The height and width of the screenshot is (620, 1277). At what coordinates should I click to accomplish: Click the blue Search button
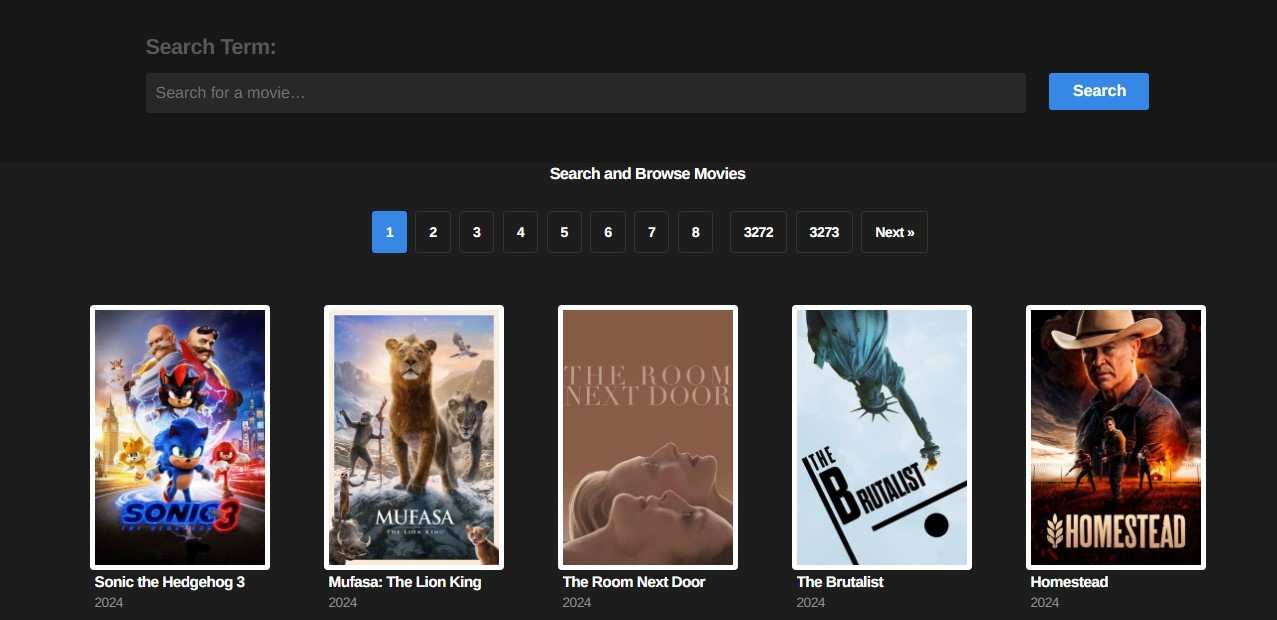point(1098,91)
